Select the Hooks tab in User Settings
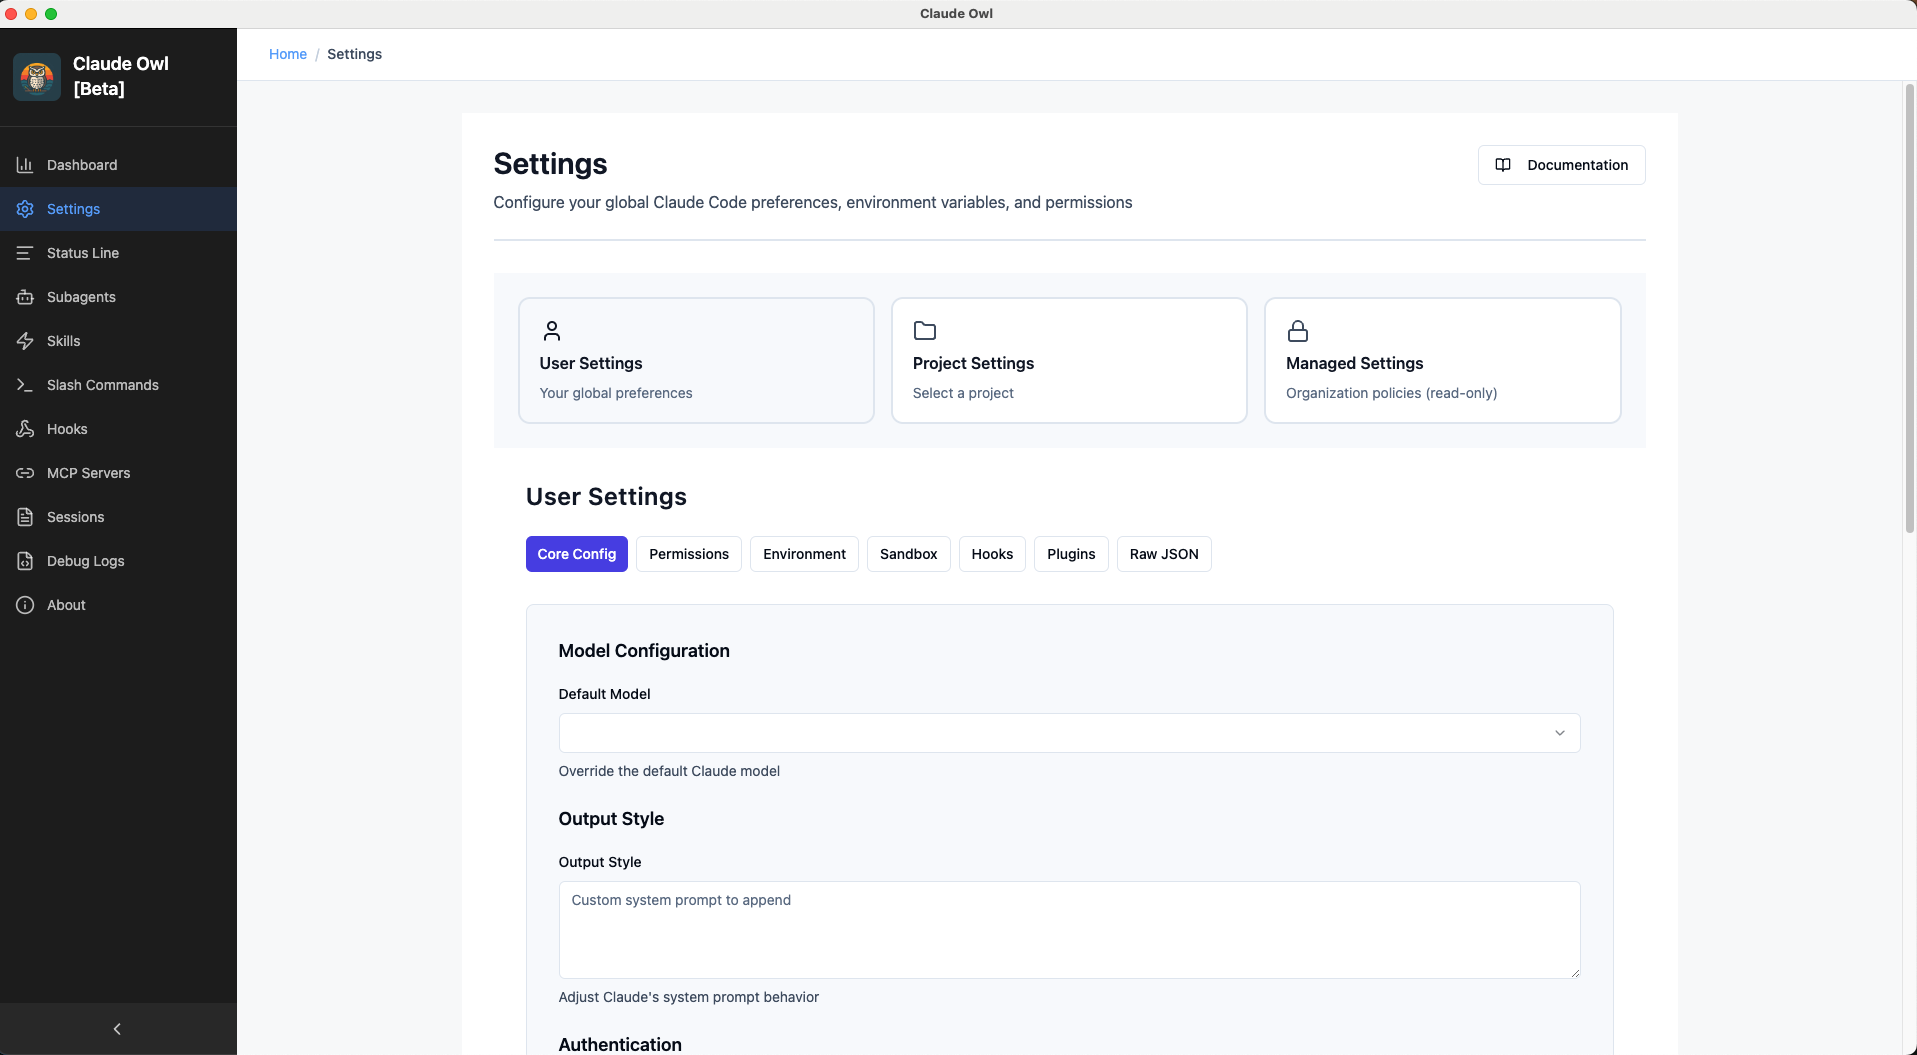 pyautogui.click(x=992, y=554)
